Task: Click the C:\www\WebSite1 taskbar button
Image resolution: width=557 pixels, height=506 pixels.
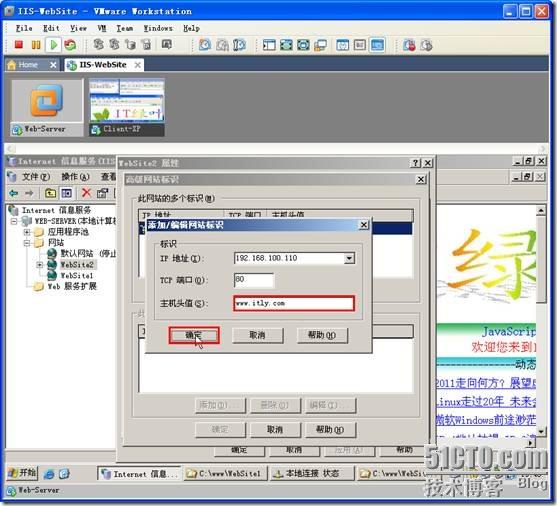Action: click(x=225, y=474)
